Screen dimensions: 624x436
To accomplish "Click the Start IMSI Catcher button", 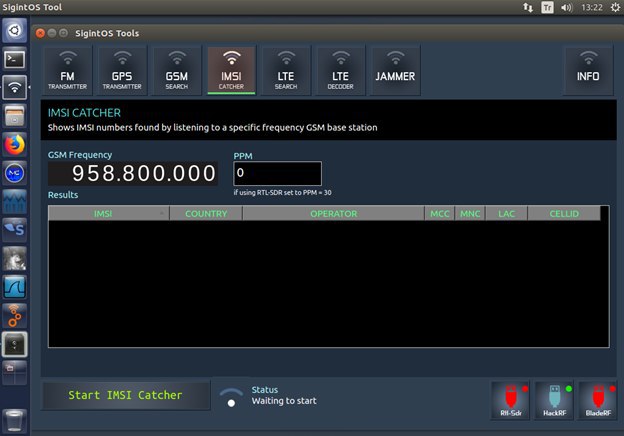I will [x=126, y=395].
